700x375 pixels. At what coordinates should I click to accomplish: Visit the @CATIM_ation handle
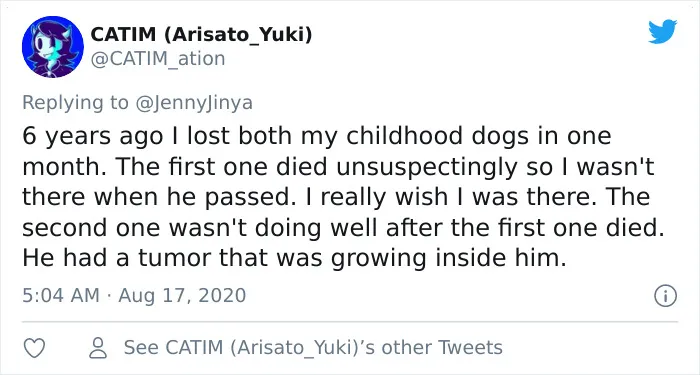(x=158, y=58)
